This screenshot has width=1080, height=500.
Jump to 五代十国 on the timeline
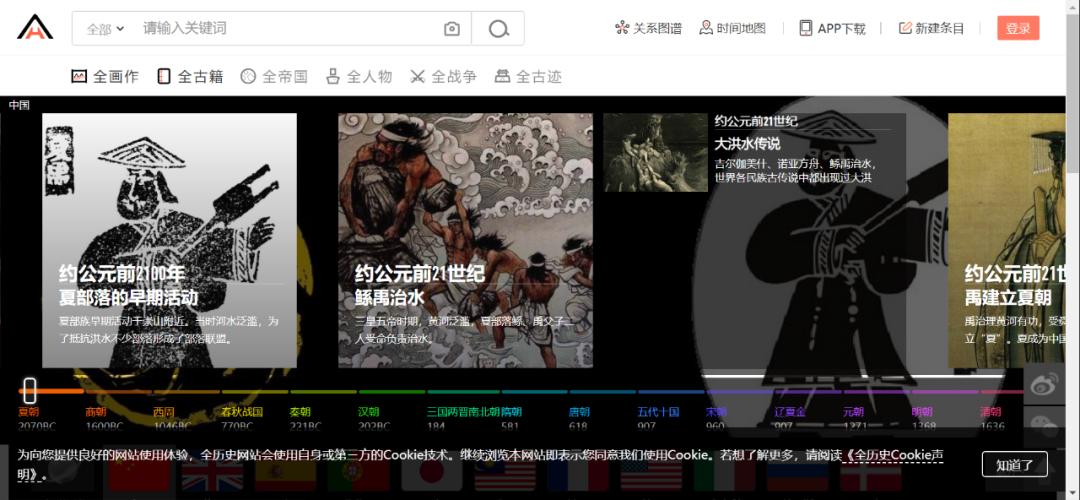658,412
